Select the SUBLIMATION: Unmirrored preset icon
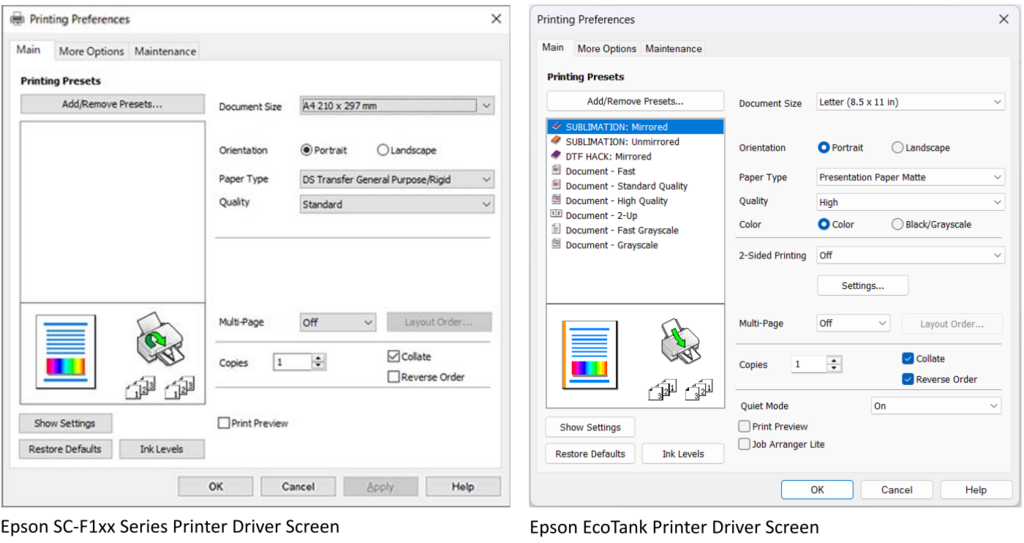This screenshot has width=1024, height=543. point(556,142)
